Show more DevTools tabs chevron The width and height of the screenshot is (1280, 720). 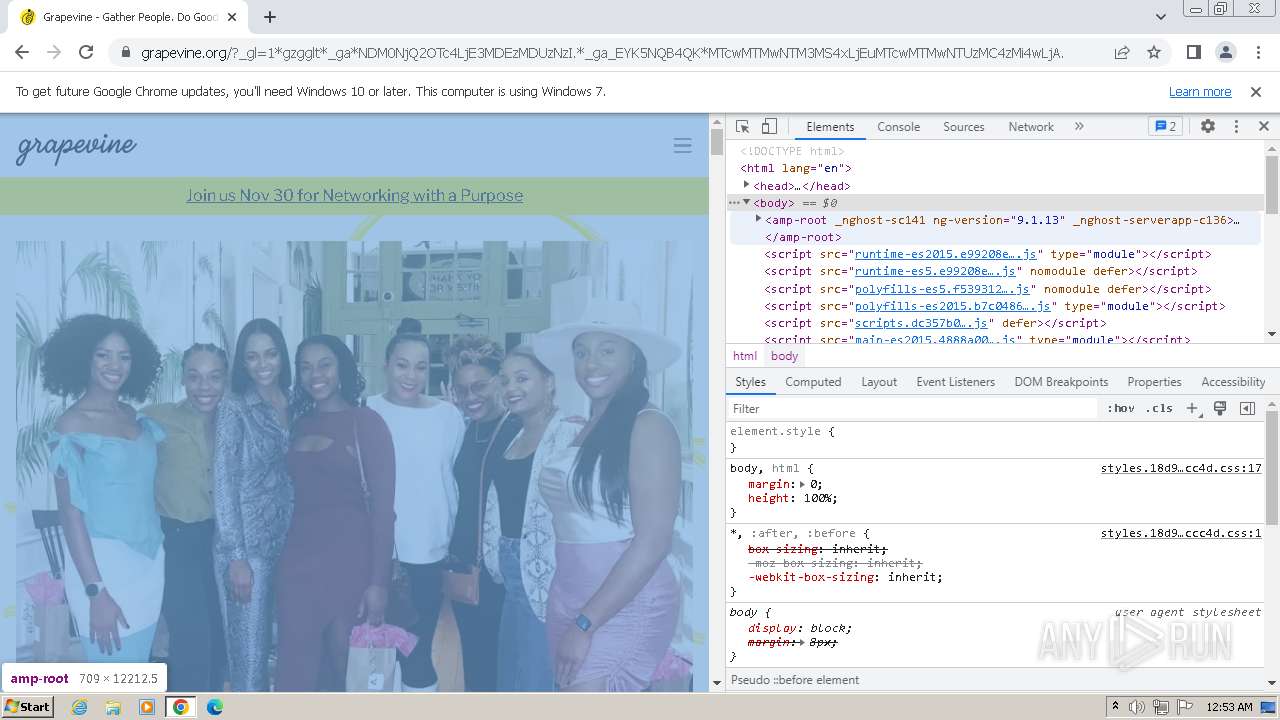click(x=1079, y=127)
